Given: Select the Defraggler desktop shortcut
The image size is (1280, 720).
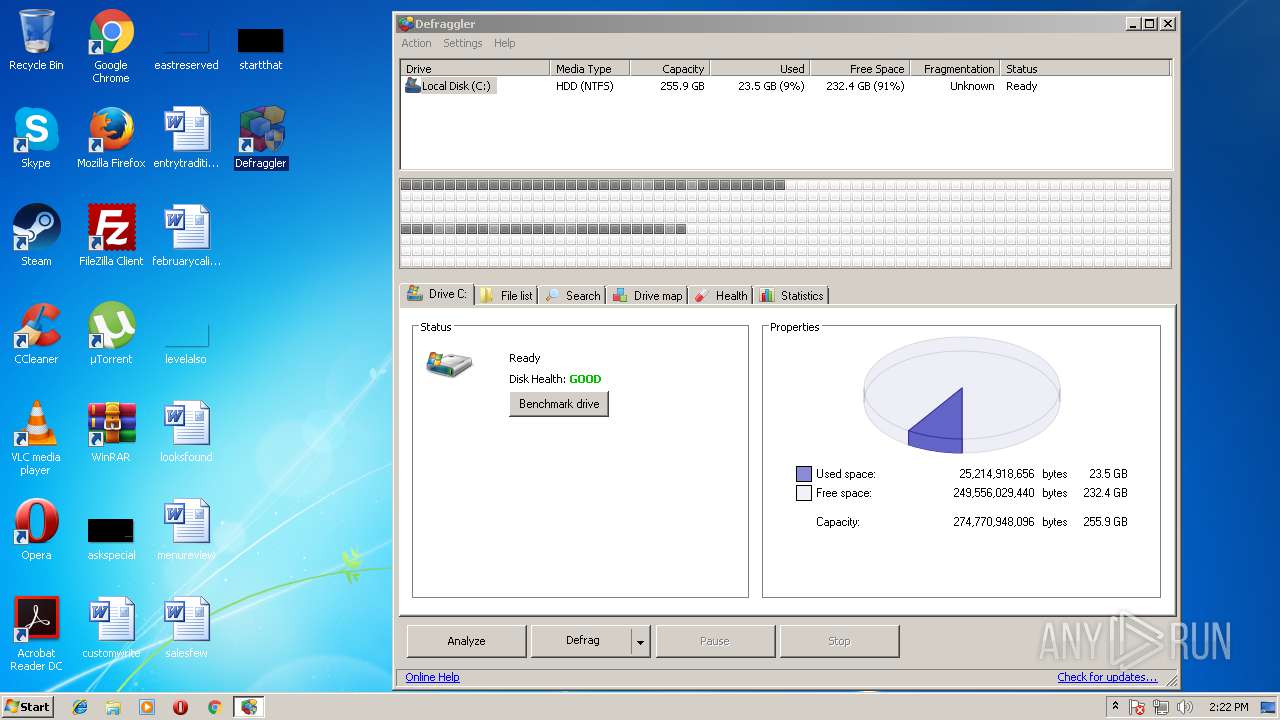Looking at the screenshot, I should 261,138.
